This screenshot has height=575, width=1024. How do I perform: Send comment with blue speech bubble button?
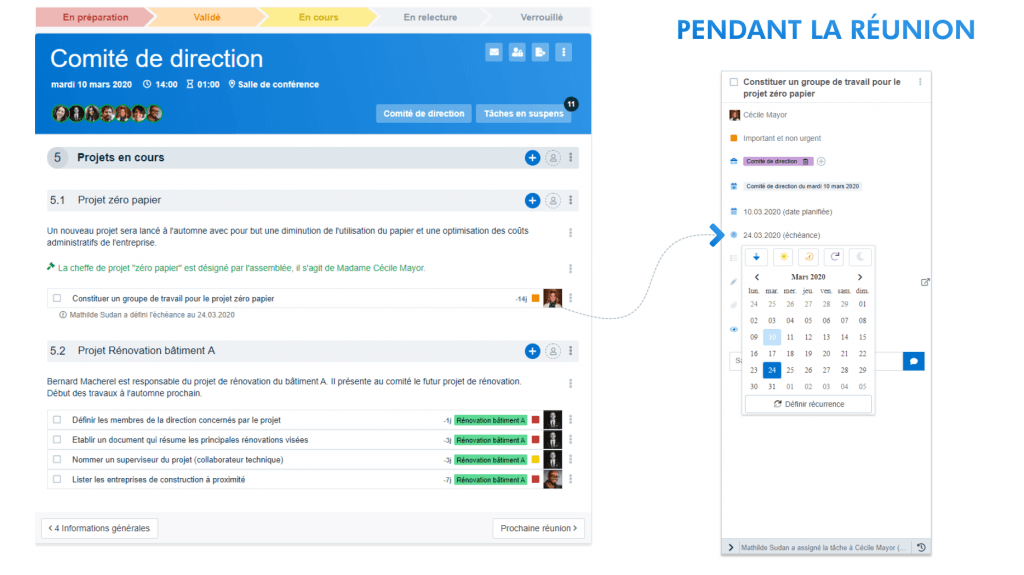[914, 361]
